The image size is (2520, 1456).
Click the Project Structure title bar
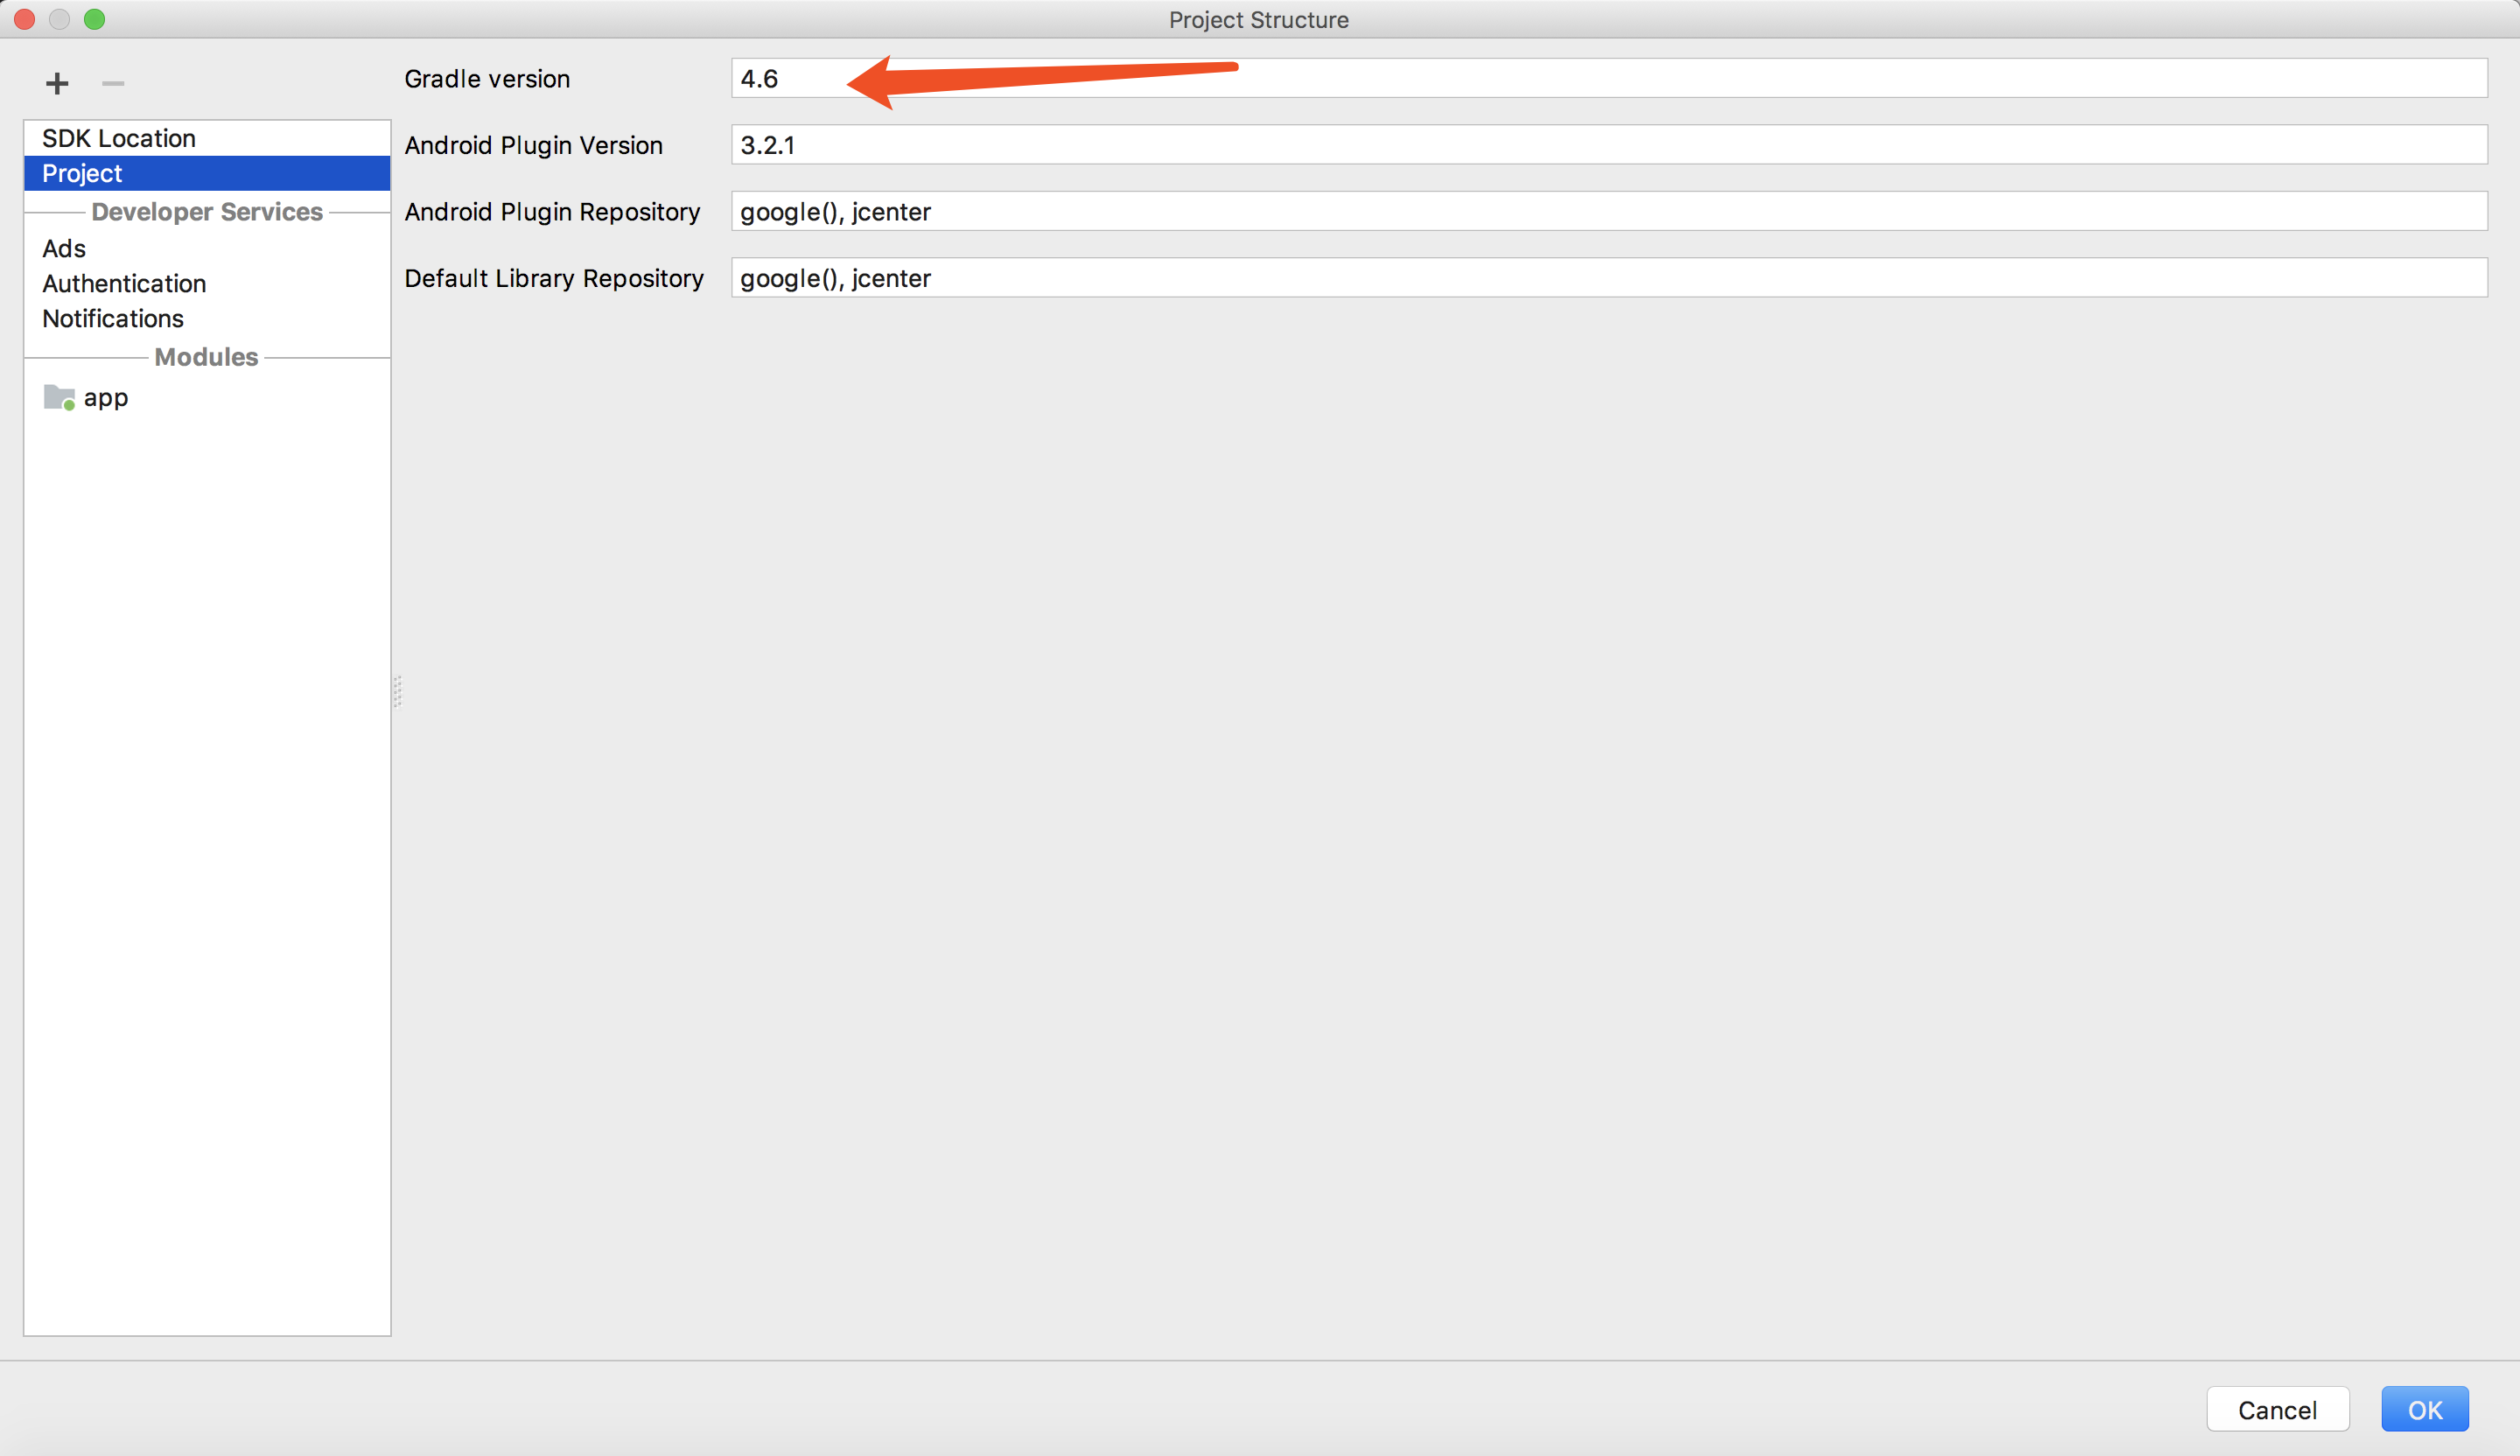(1258, 20)
